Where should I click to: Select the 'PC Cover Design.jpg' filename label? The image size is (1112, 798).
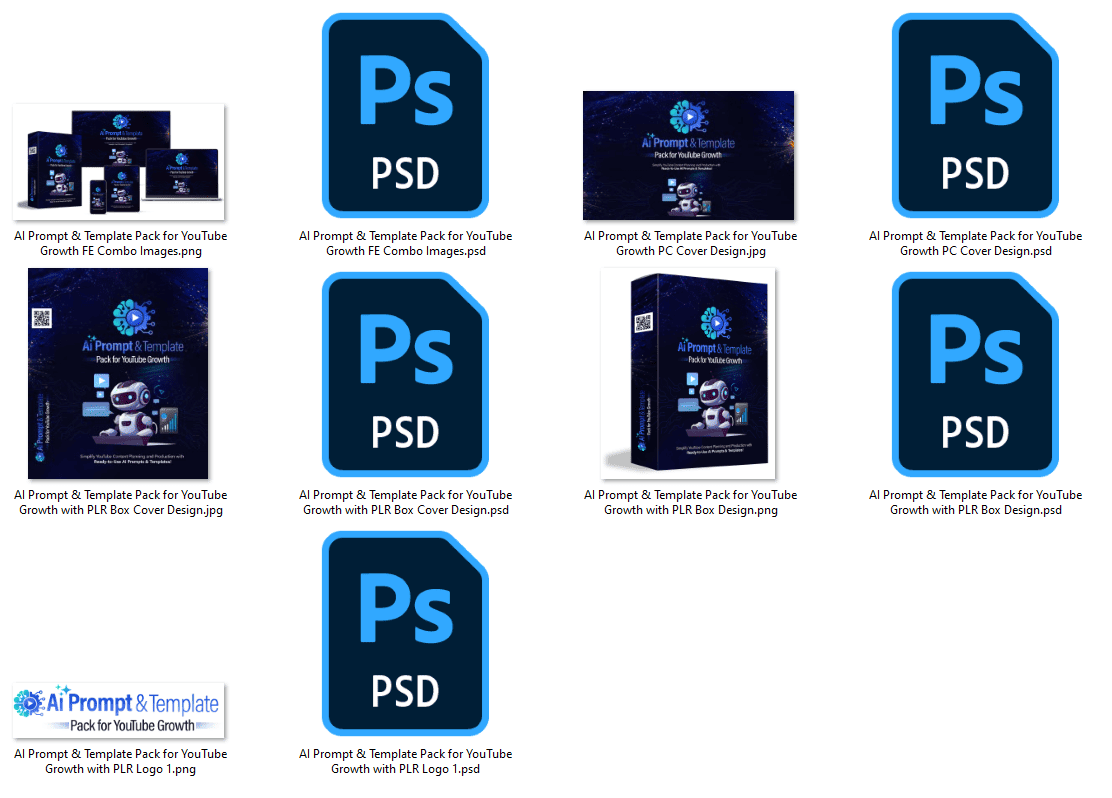click(690, 244)
